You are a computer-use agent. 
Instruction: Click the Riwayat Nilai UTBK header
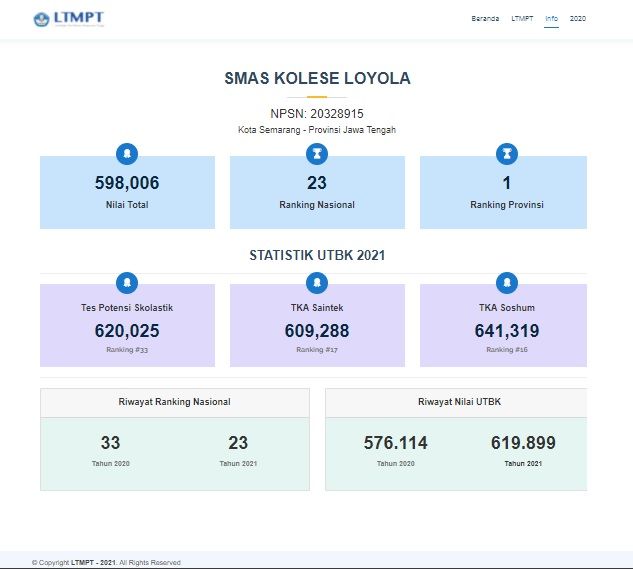(459, 402)
